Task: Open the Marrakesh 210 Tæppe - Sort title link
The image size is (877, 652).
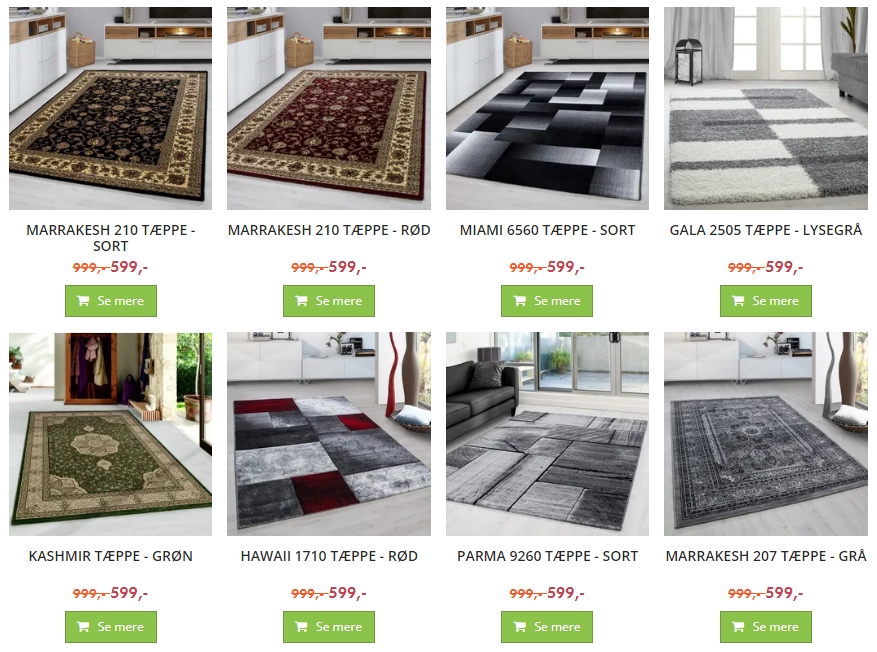Action: point(111,238)
